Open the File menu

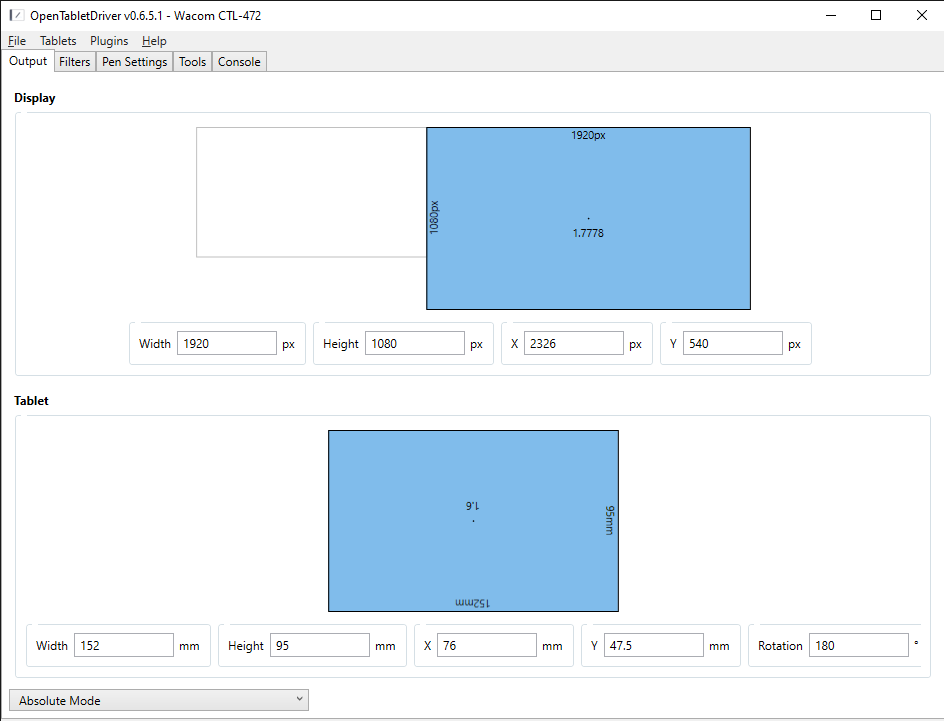(x=16, y=41)
